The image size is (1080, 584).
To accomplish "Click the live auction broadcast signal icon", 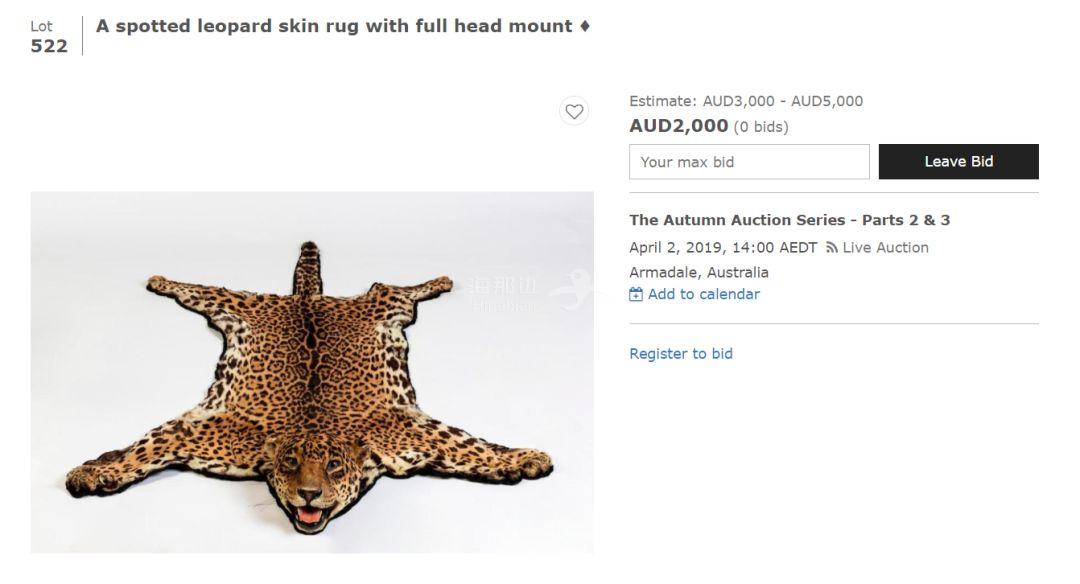I will pos(831,248).
